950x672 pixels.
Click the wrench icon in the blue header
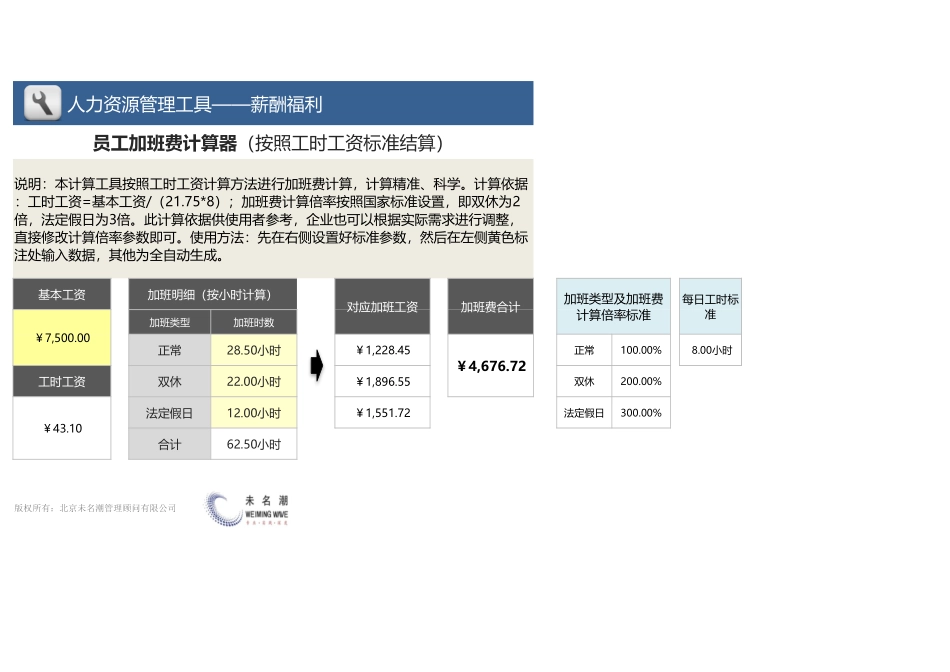click(x=41, y=103)
